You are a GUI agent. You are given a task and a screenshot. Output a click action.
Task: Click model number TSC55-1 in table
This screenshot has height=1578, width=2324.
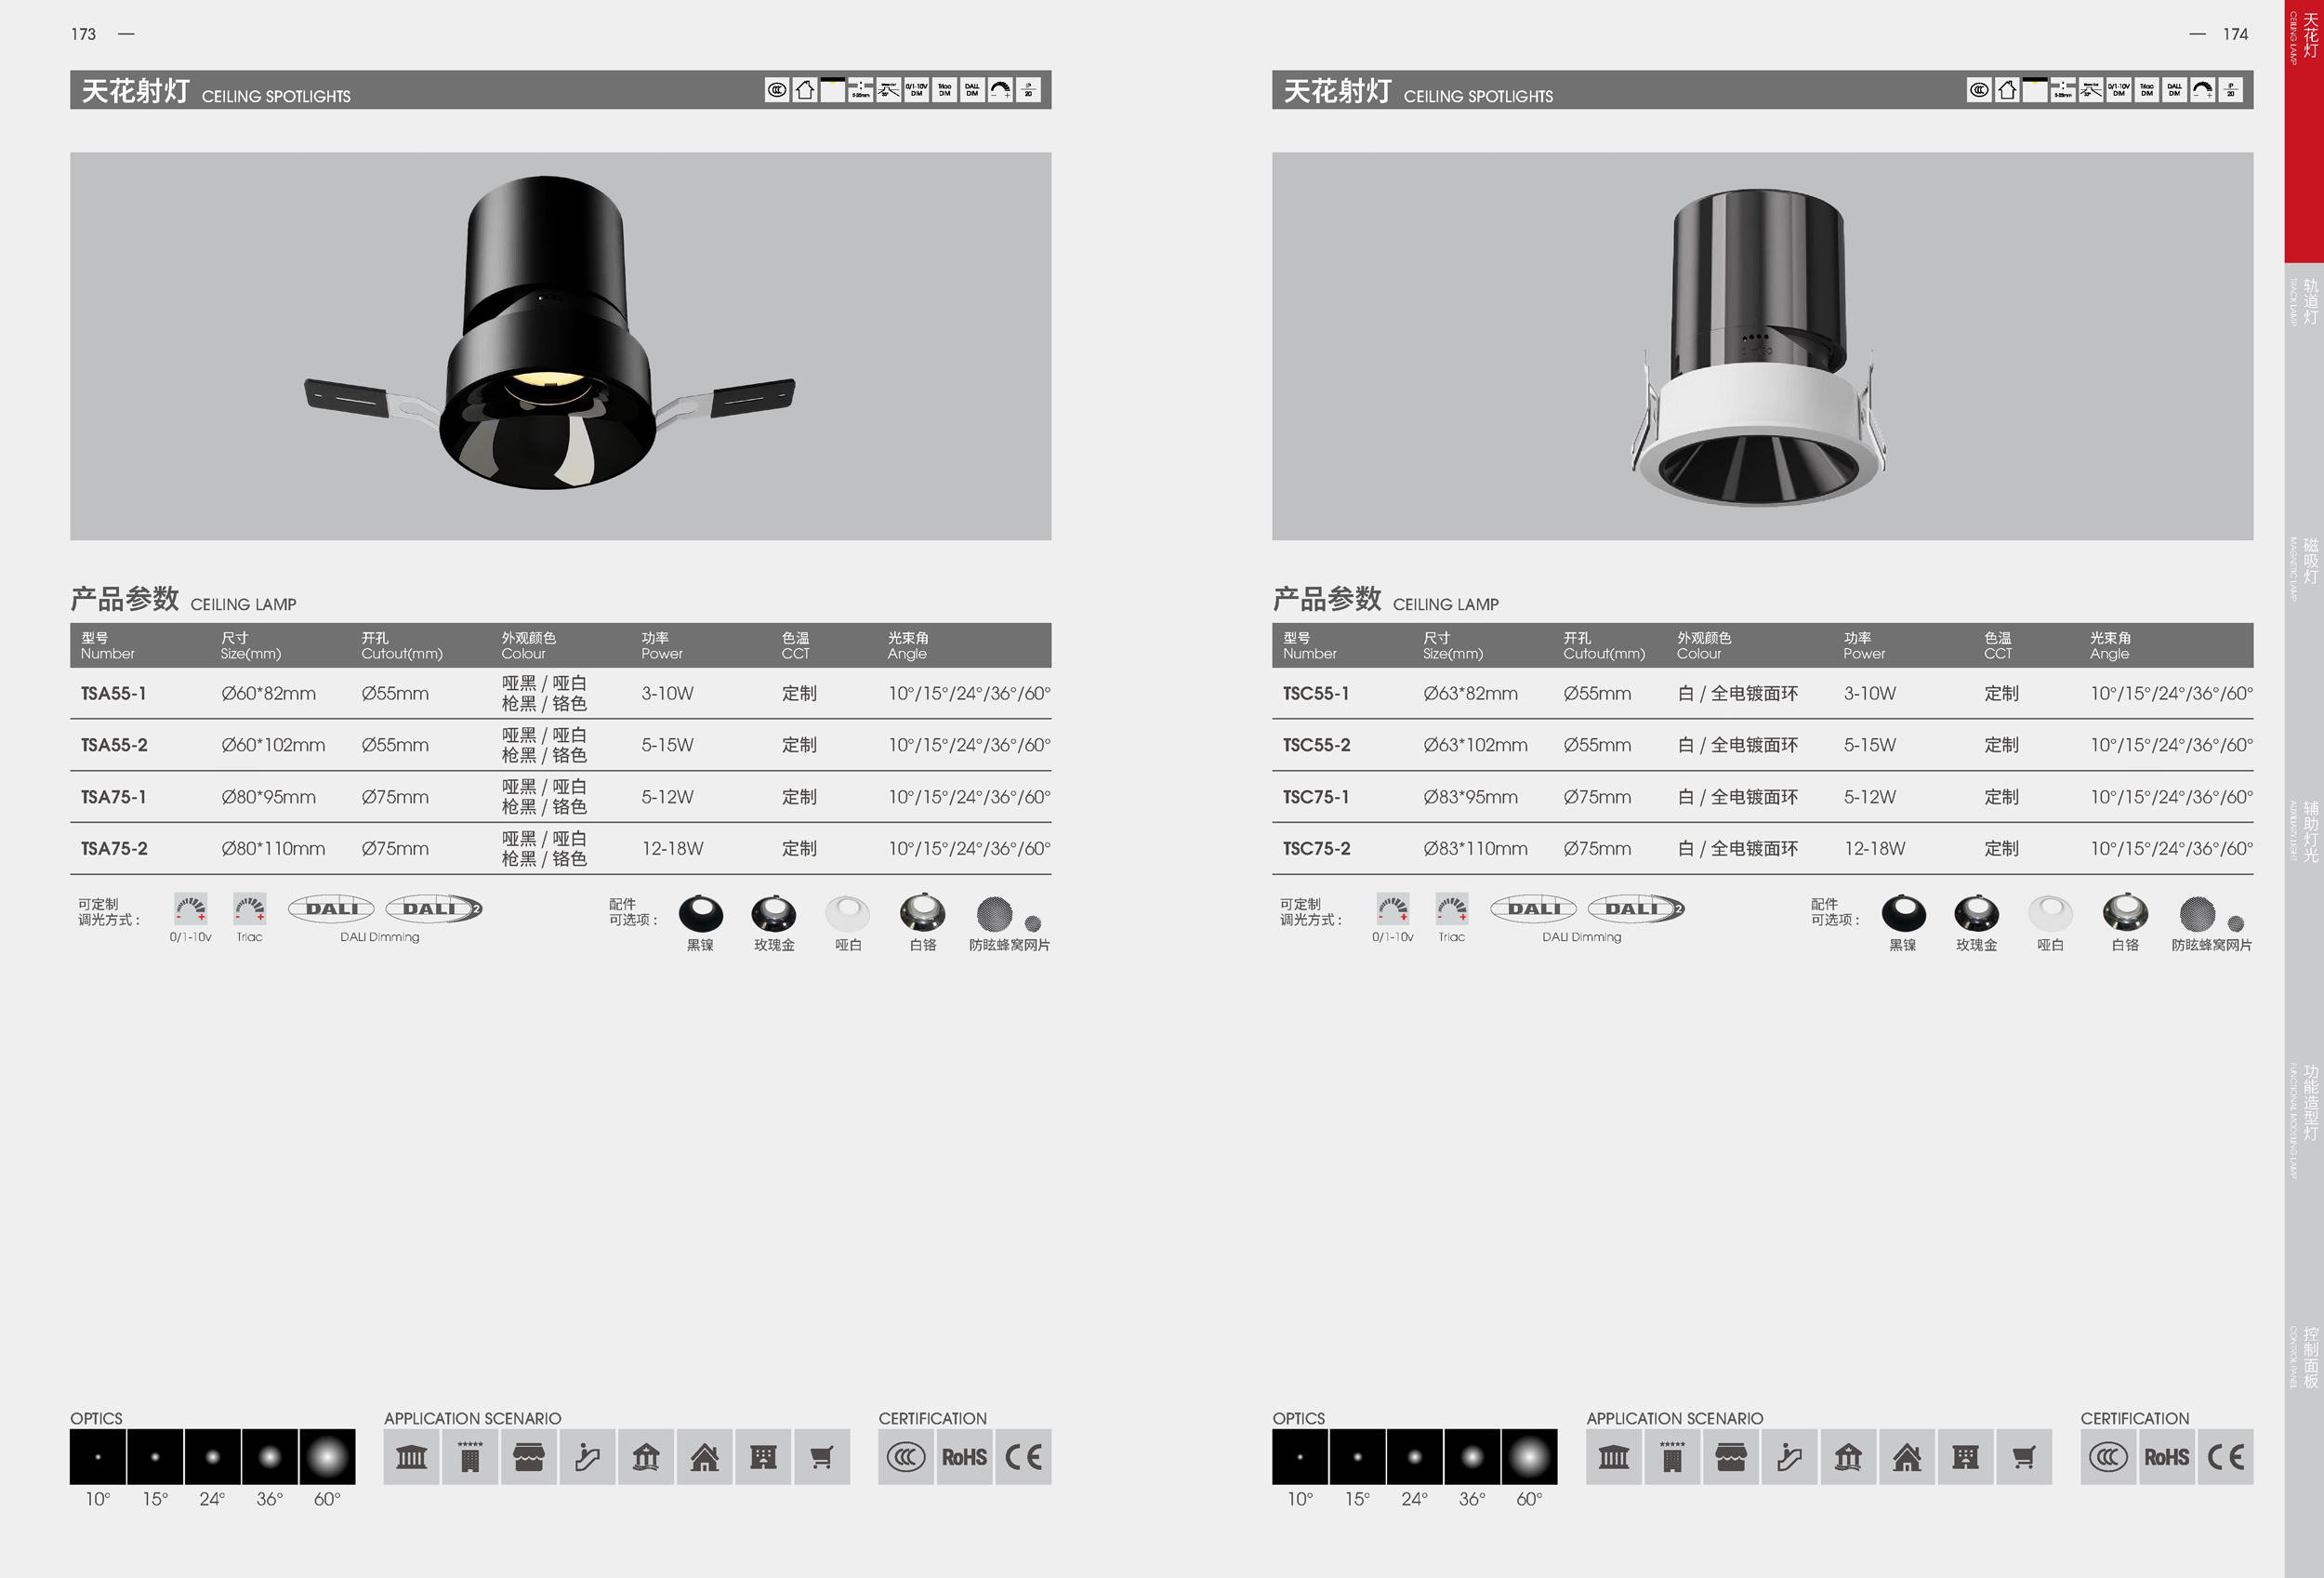coord(1316,694)
